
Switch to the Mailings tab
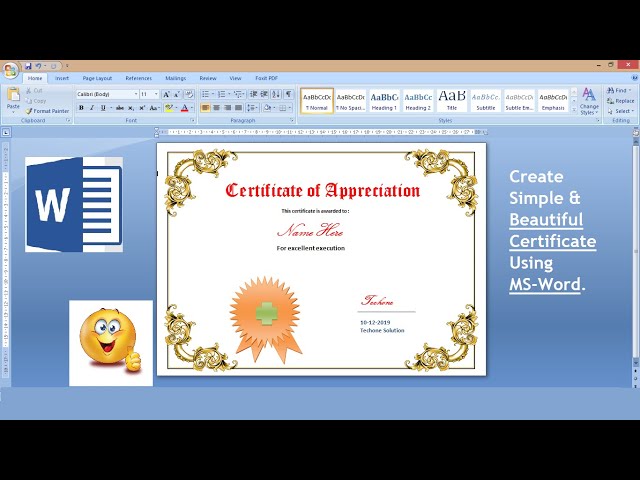click(176, 78)
